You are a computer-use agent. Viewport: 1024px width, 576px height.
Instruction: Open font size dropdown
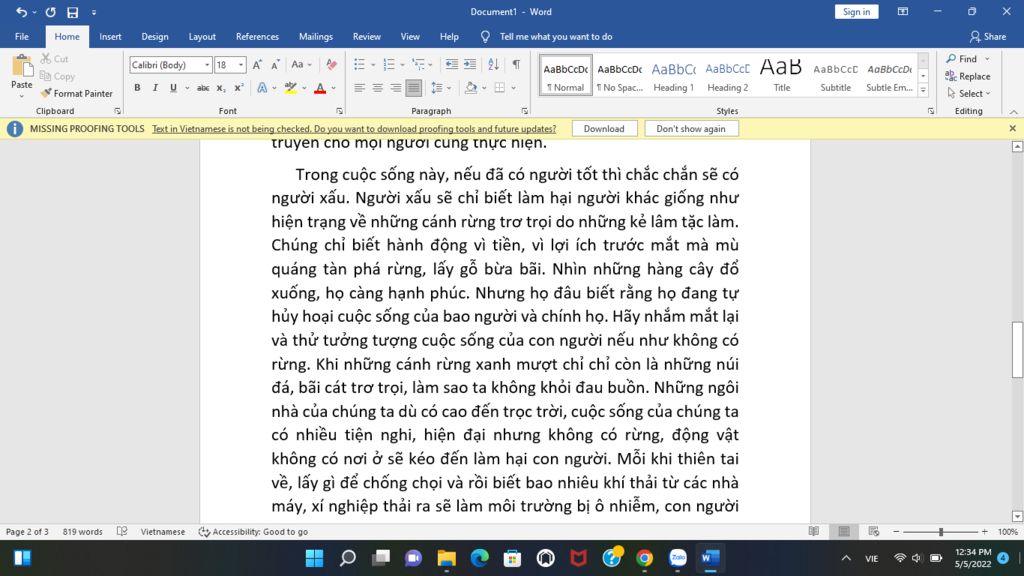point(241,65)
